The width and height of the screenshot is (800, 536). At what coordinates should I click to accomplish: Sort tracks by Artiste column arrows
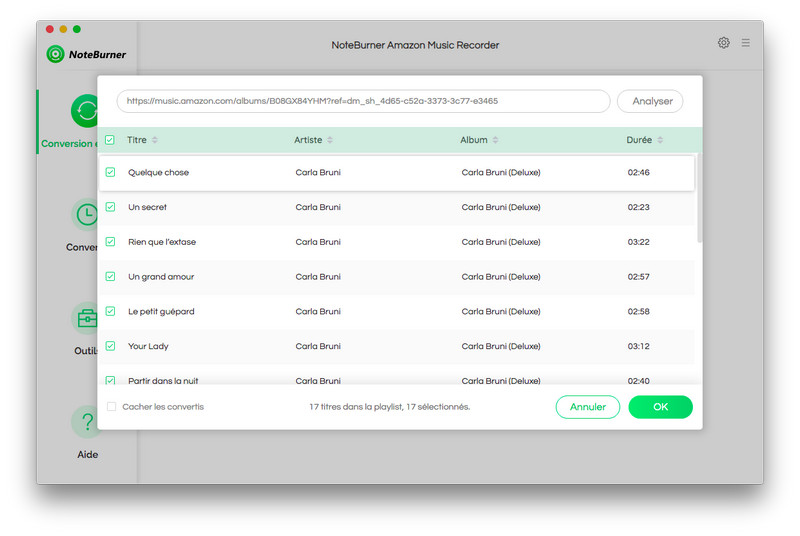[x=330, y=140]
